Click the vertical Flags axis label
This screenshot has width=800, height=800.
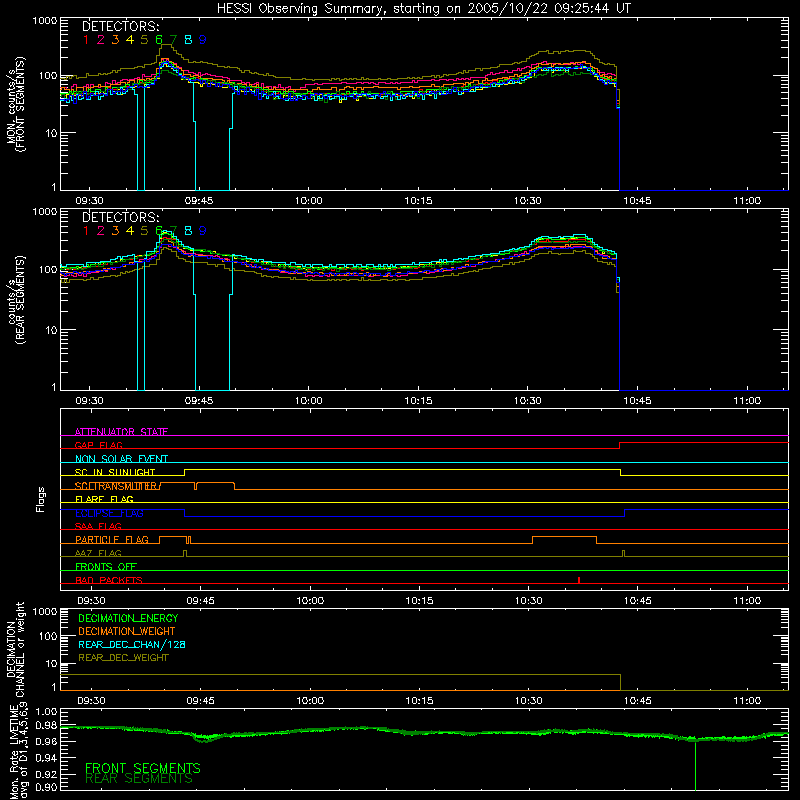(x=40, y=499)
